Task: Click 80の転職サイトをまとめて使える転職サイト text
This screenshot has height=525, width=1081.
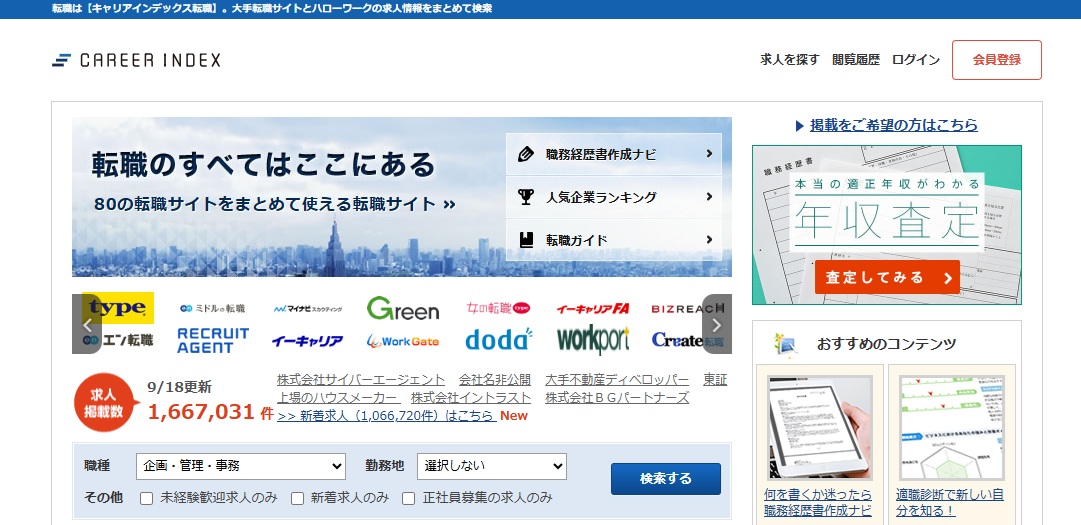Action: [x=275, y=205]
